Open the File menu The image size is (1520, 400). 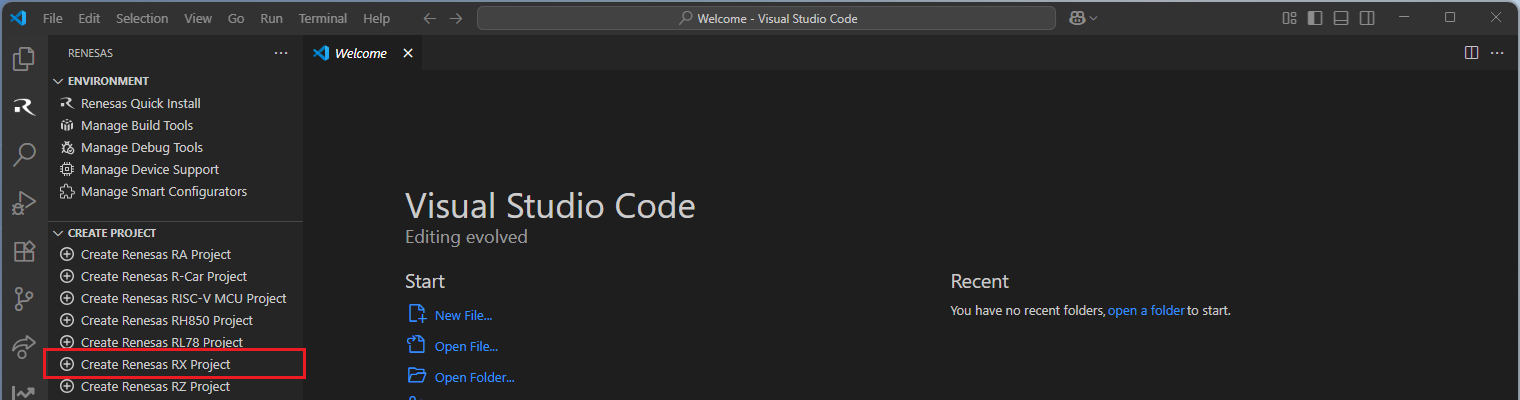pyautogui.click(x=53, y=18)
